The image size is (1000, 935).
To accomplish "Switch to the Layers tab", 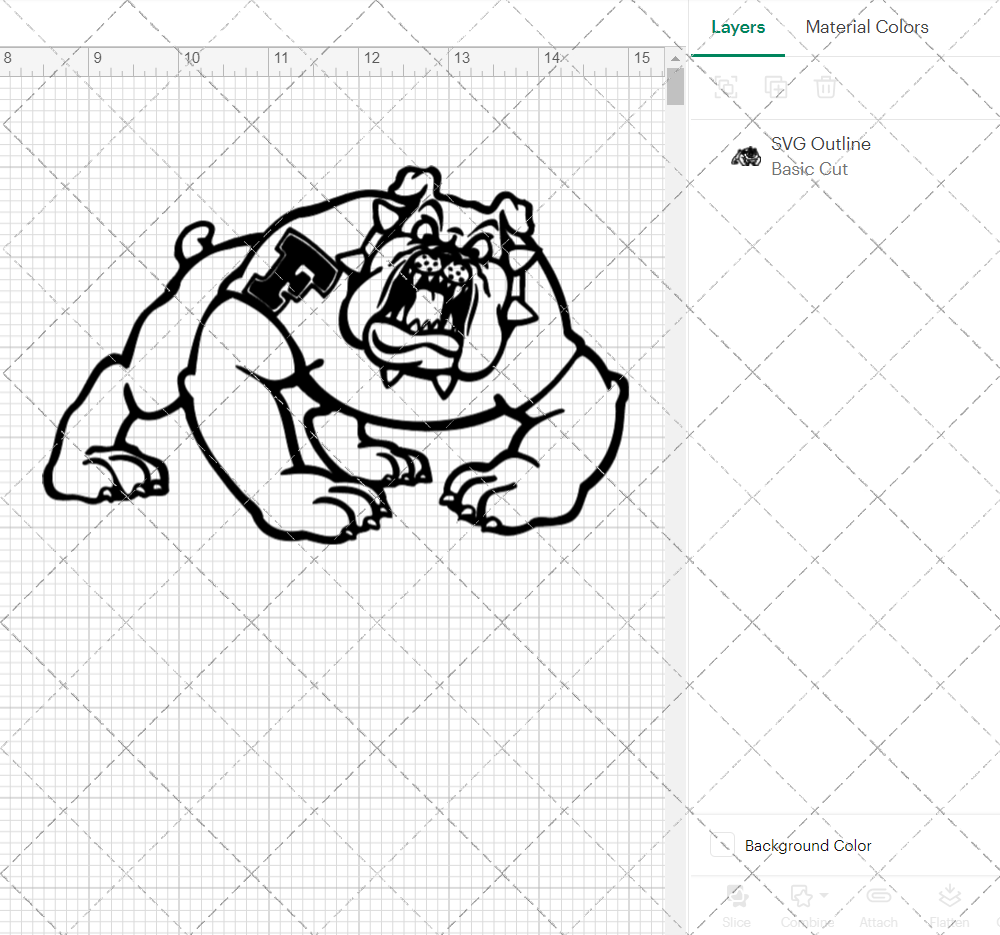I will pyautogui.click(x=738, y=27).
